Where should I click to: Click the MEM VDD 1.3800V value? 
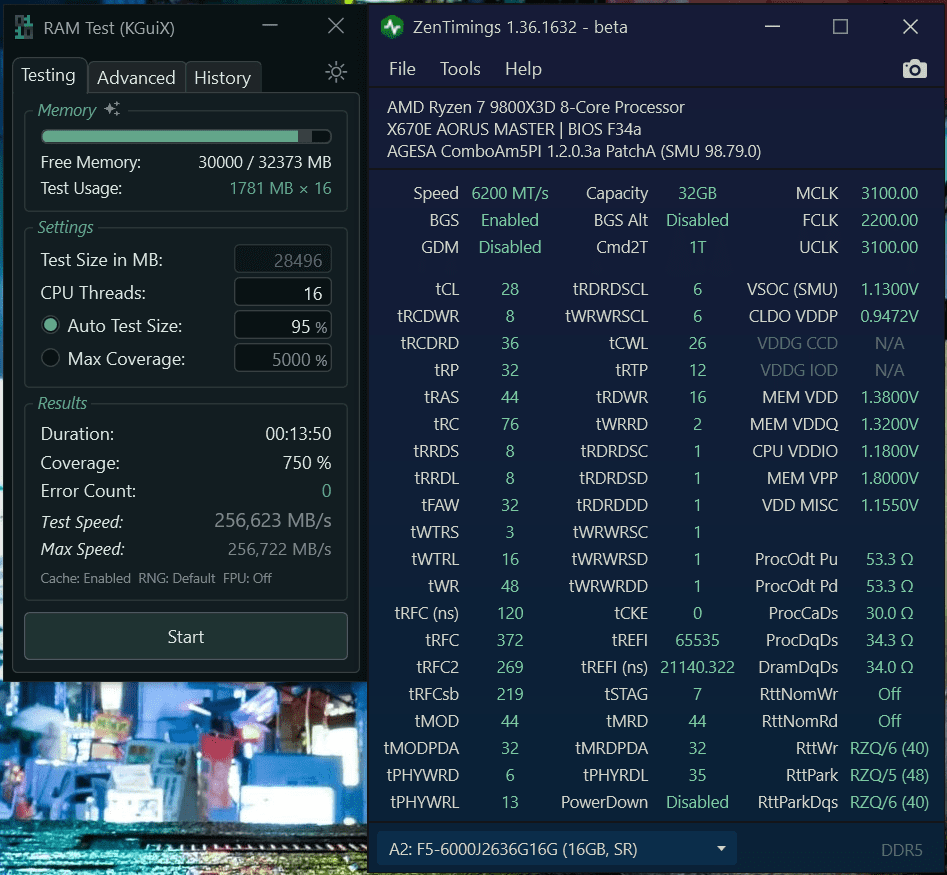889,397
